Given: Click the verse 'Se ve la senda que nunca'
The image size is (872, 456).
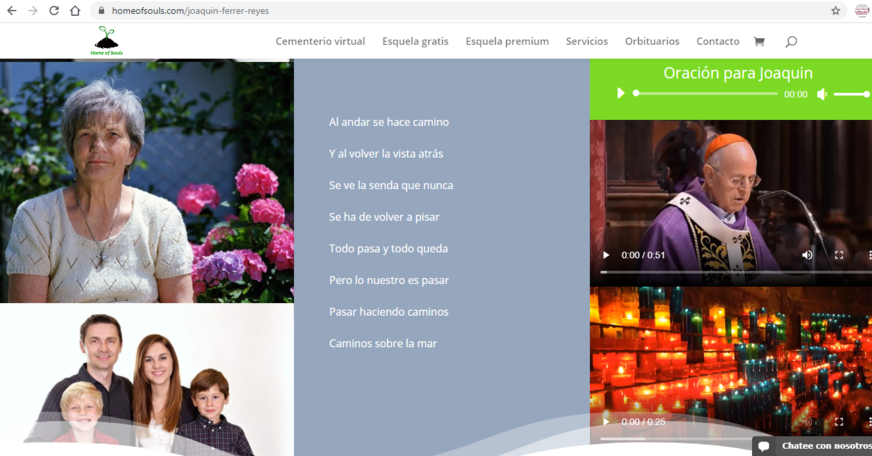Looking at the screenshot, I should click(391, 186).
